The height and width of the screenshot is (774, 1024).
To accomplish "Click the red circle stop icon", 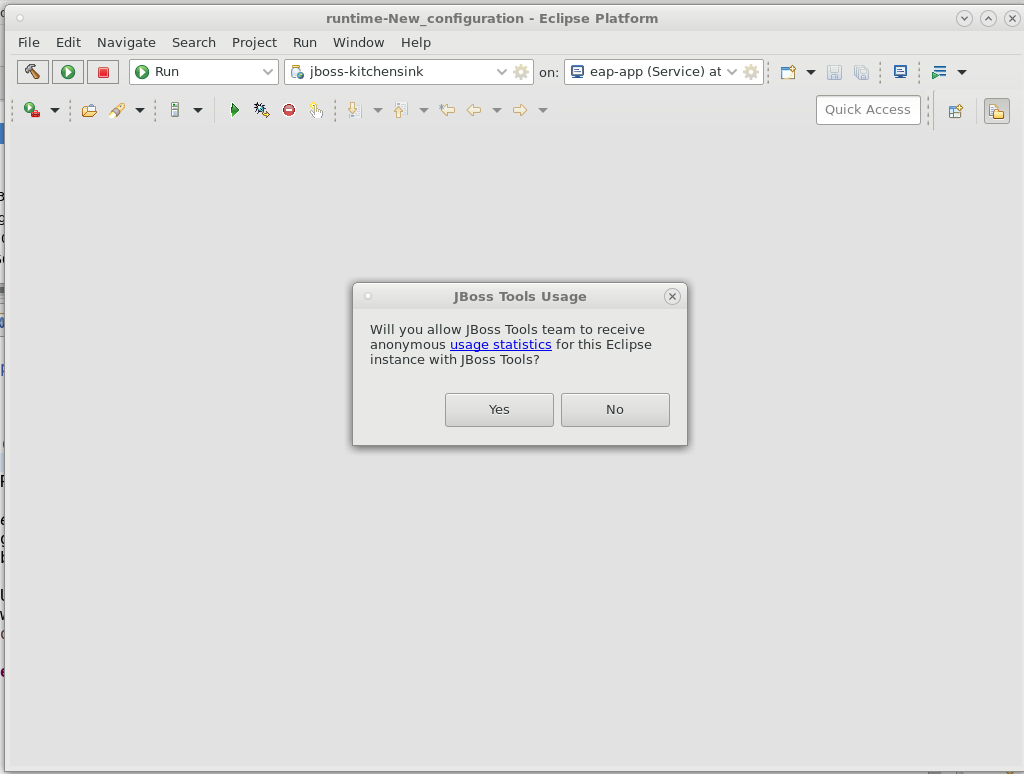I will [x=289, y=110].
